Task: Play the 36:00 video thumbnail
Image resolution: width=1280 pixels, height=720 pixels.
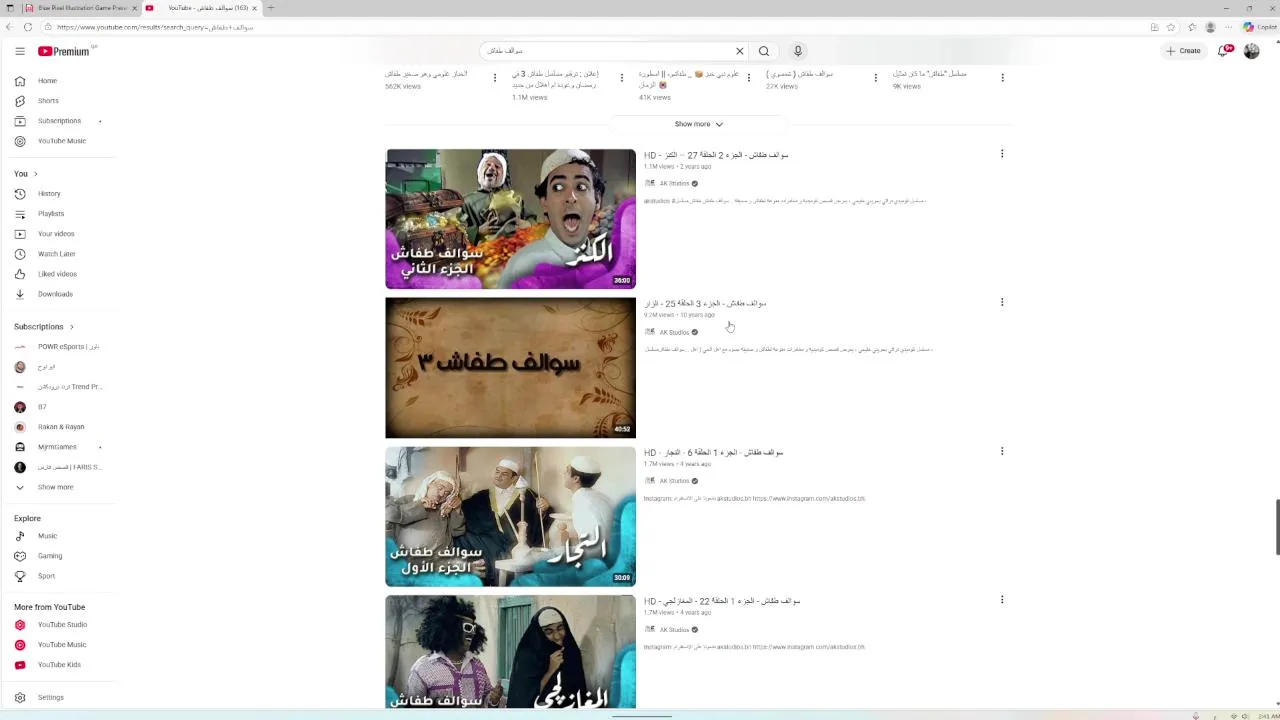Action: [510, 219]
